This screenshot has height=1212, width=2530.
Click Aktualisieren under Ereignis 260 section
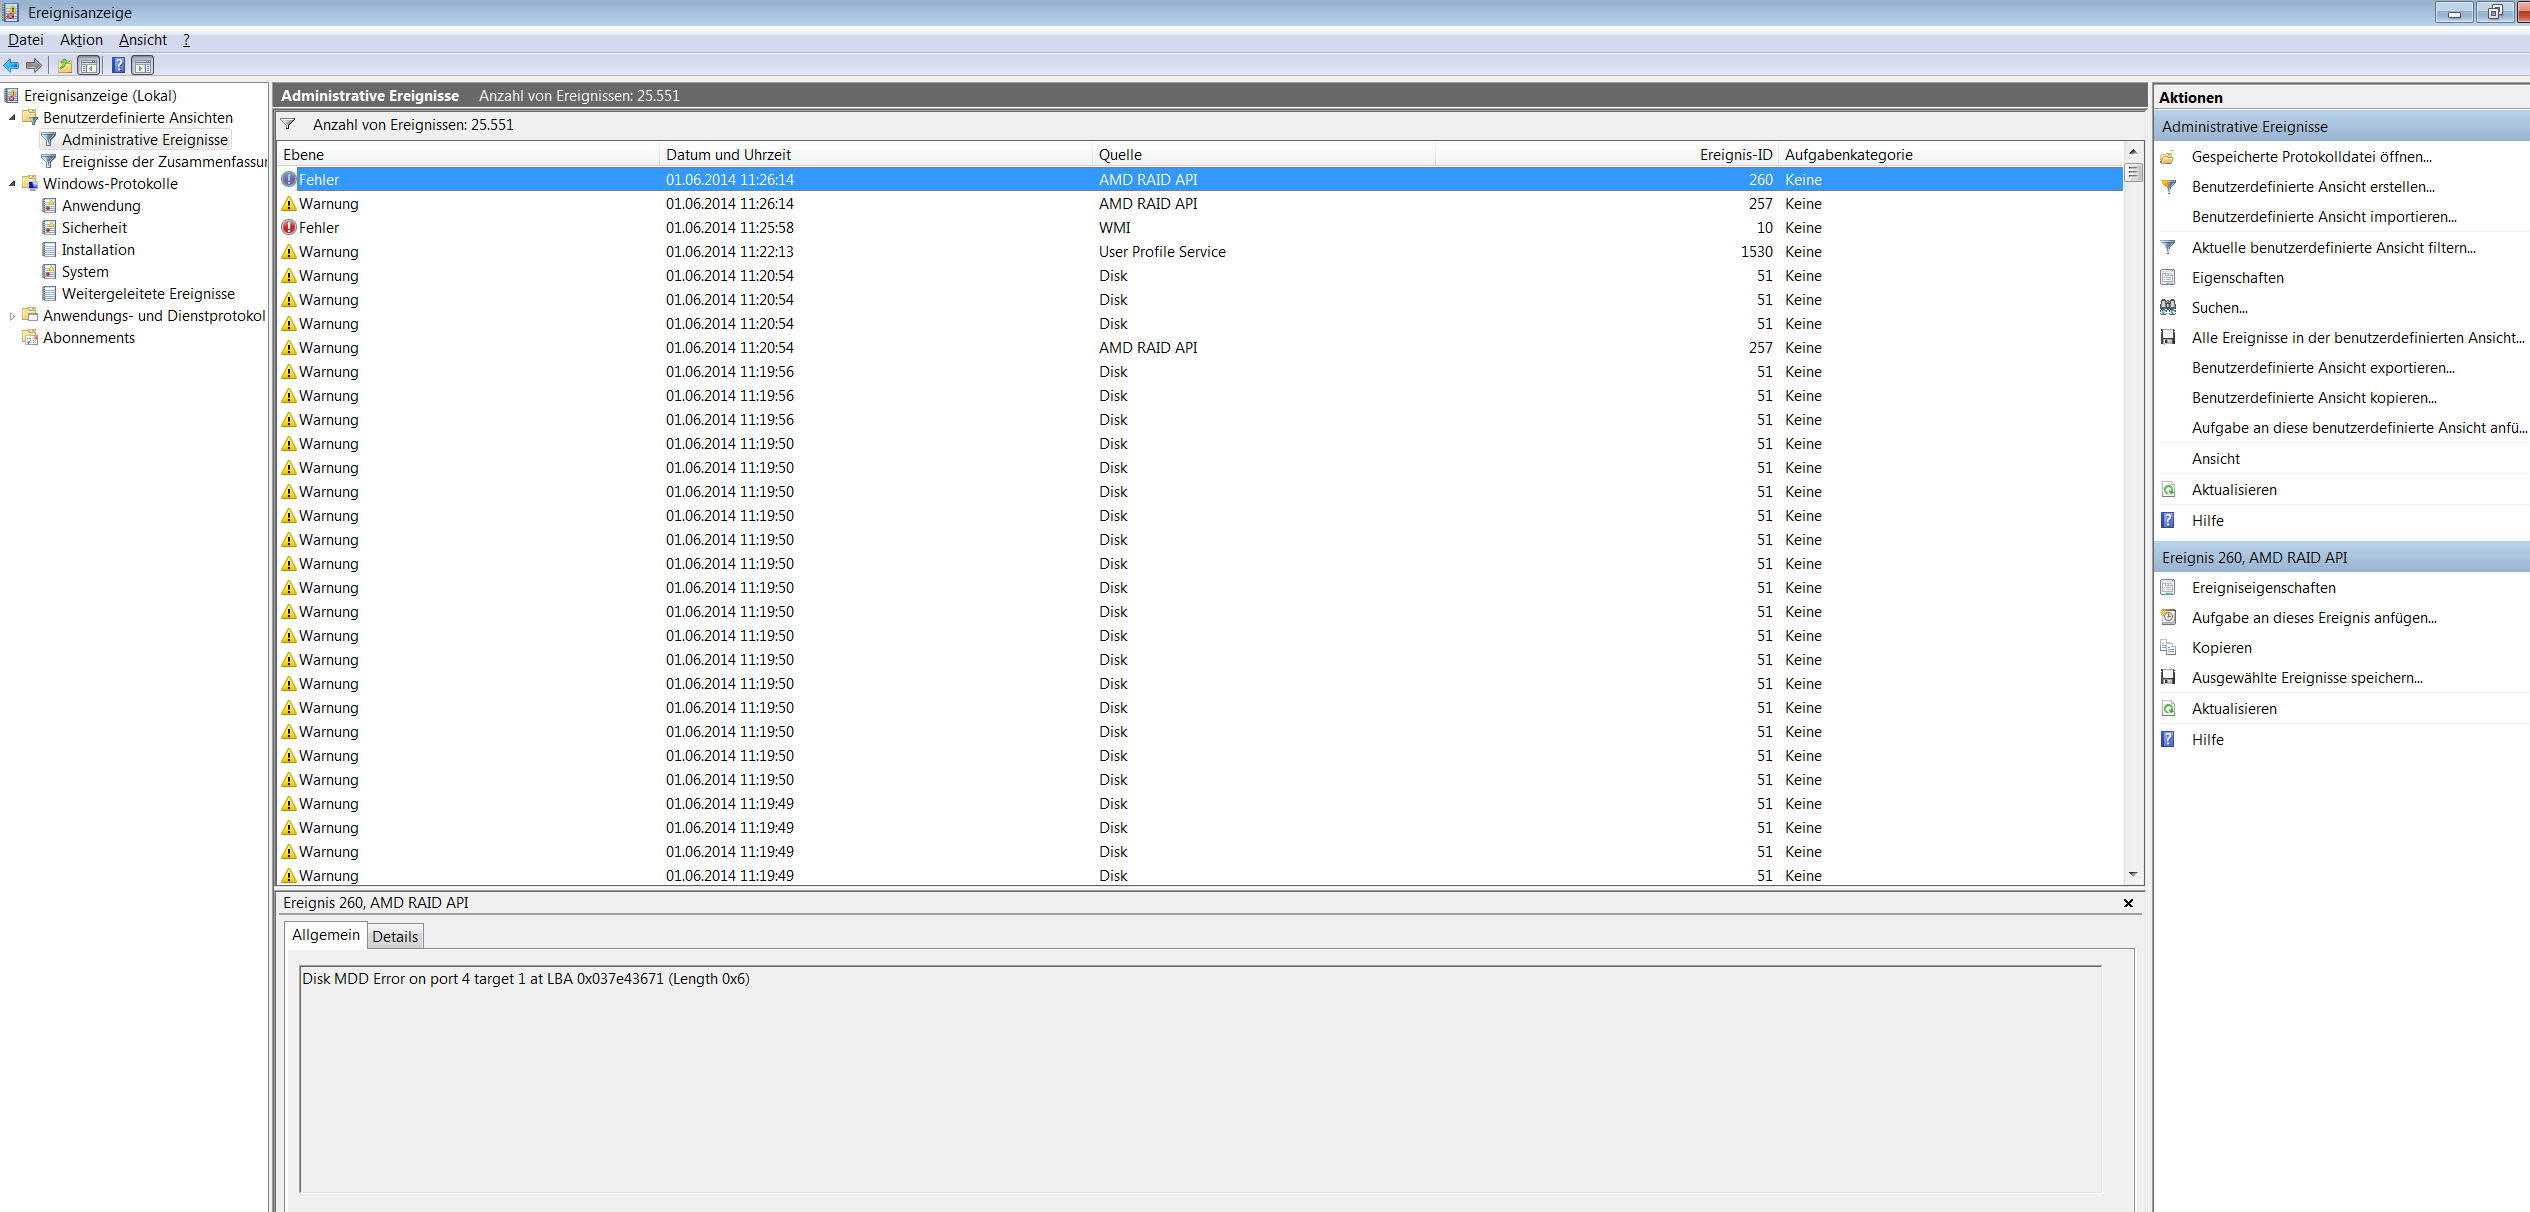(x=2233, y=709)
